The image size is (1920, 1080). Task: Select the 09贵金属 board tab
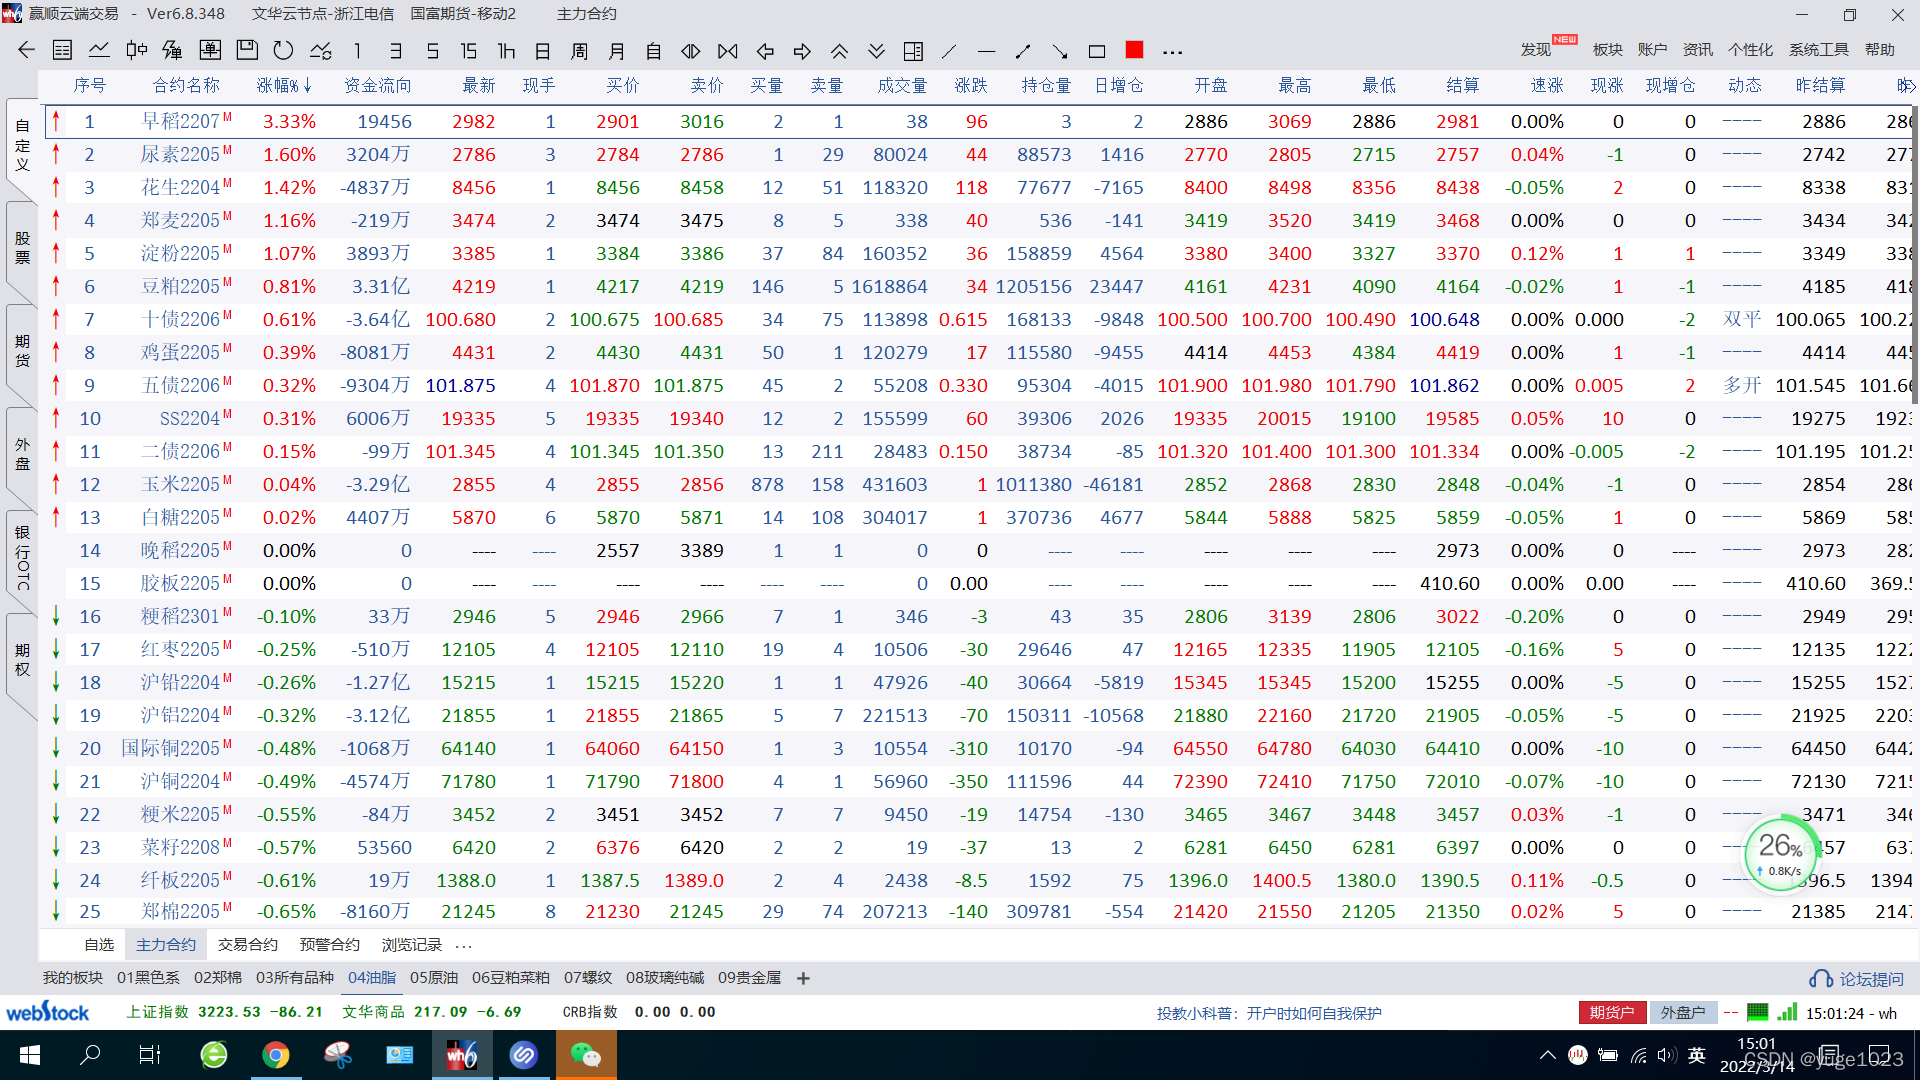click(749, 978)
